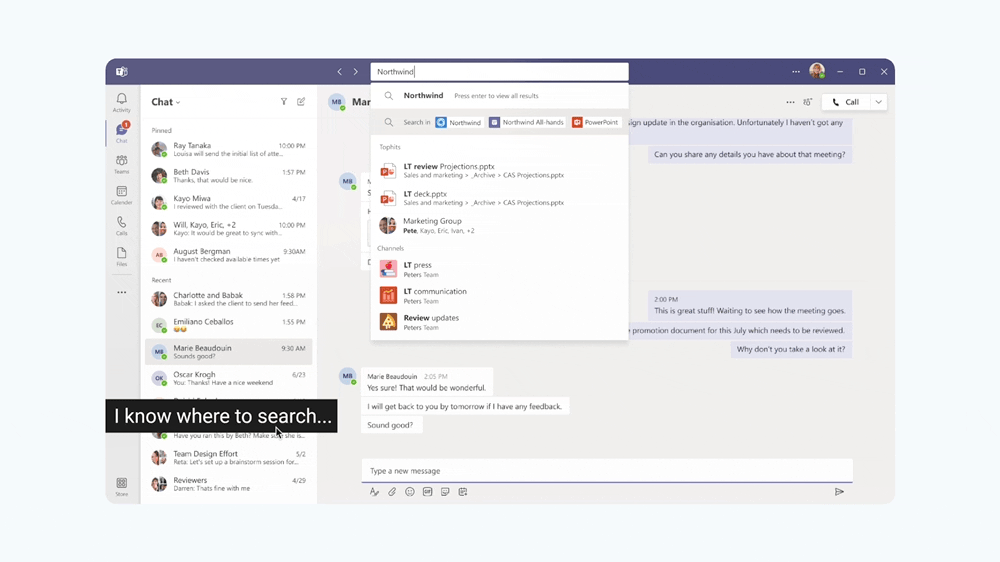Open the Oscar Krogh chat
Image resolution: width=1000 pixels, height=562 pixels.
click(x=228, y=378)
